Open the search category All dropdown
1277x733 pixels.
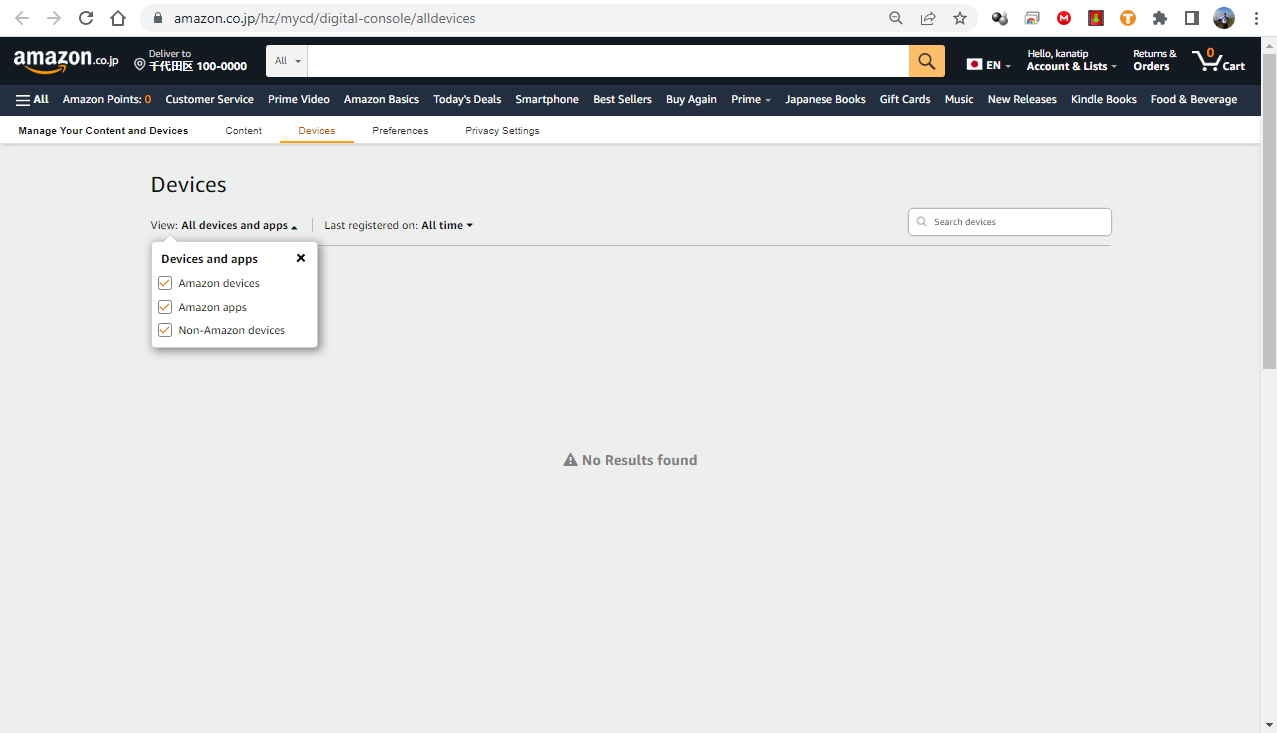click(287, 61)
